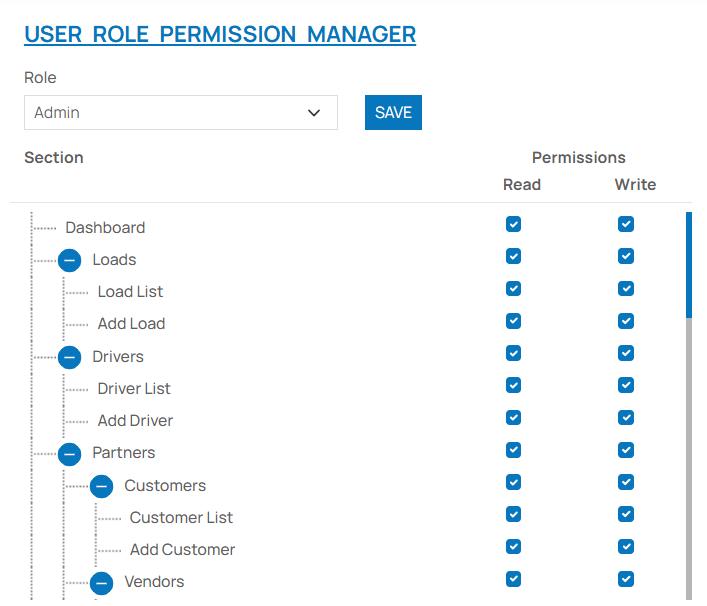Screen dimensions: 707x606
Task: Click the Save button
Action: click(x=393, y=113)
